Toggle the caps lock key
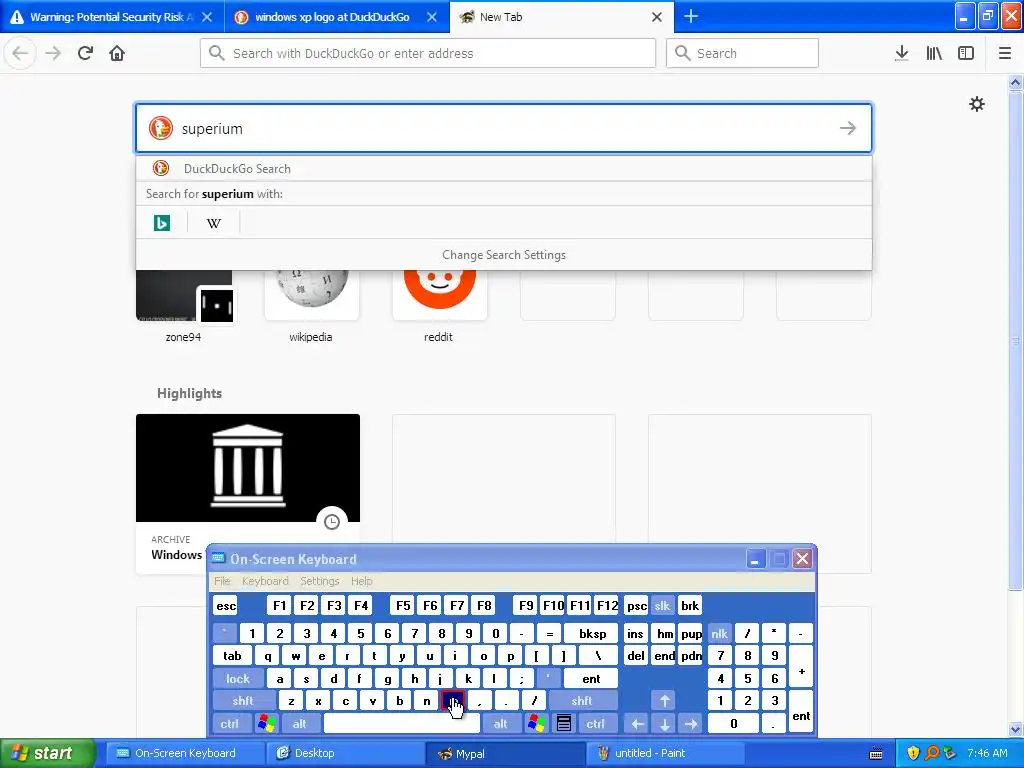1024x768 pixels. point(238,679)
